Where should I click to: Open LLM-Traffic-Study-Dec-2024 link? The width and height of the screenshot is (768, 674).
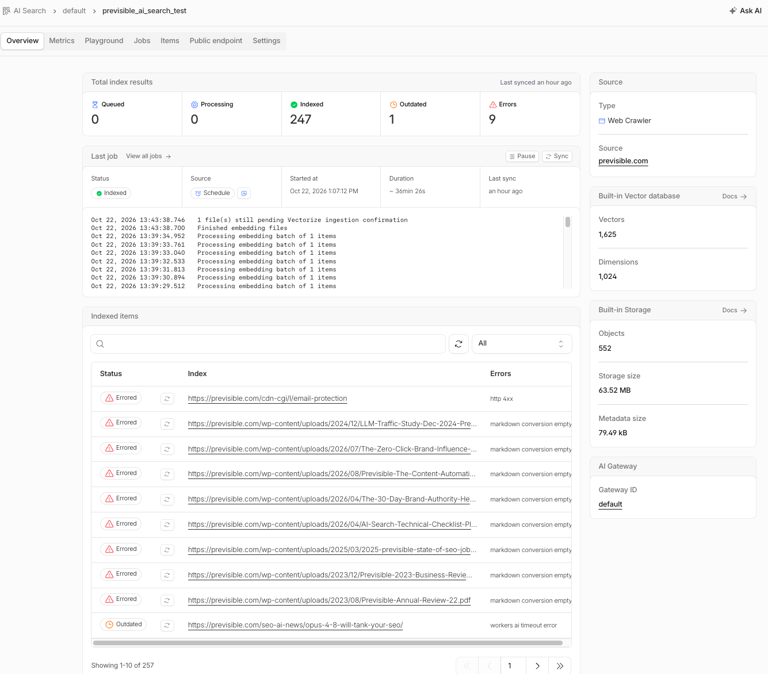pos(332,424)
